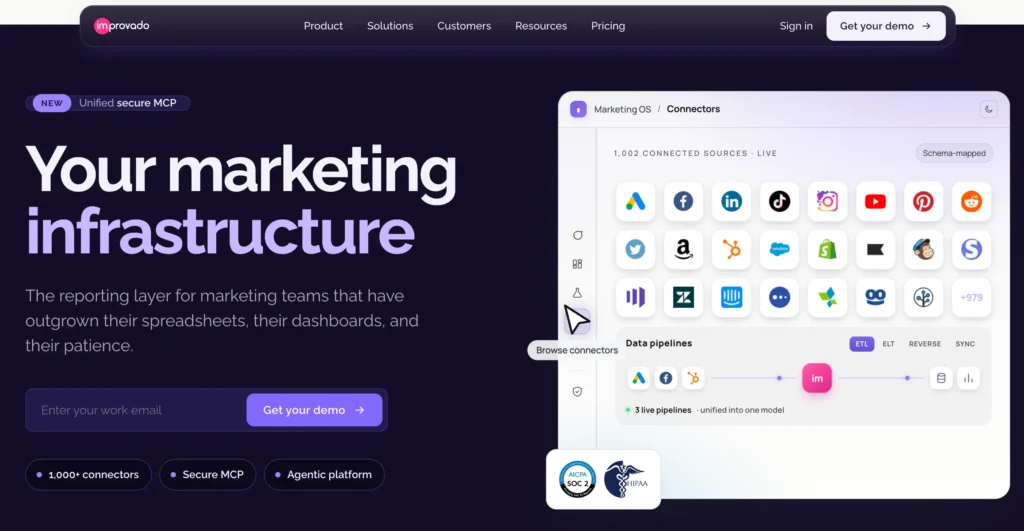Choose the TikTok connector tile
This screenshot has height=531, width=1024.
[x=779, y=201]
